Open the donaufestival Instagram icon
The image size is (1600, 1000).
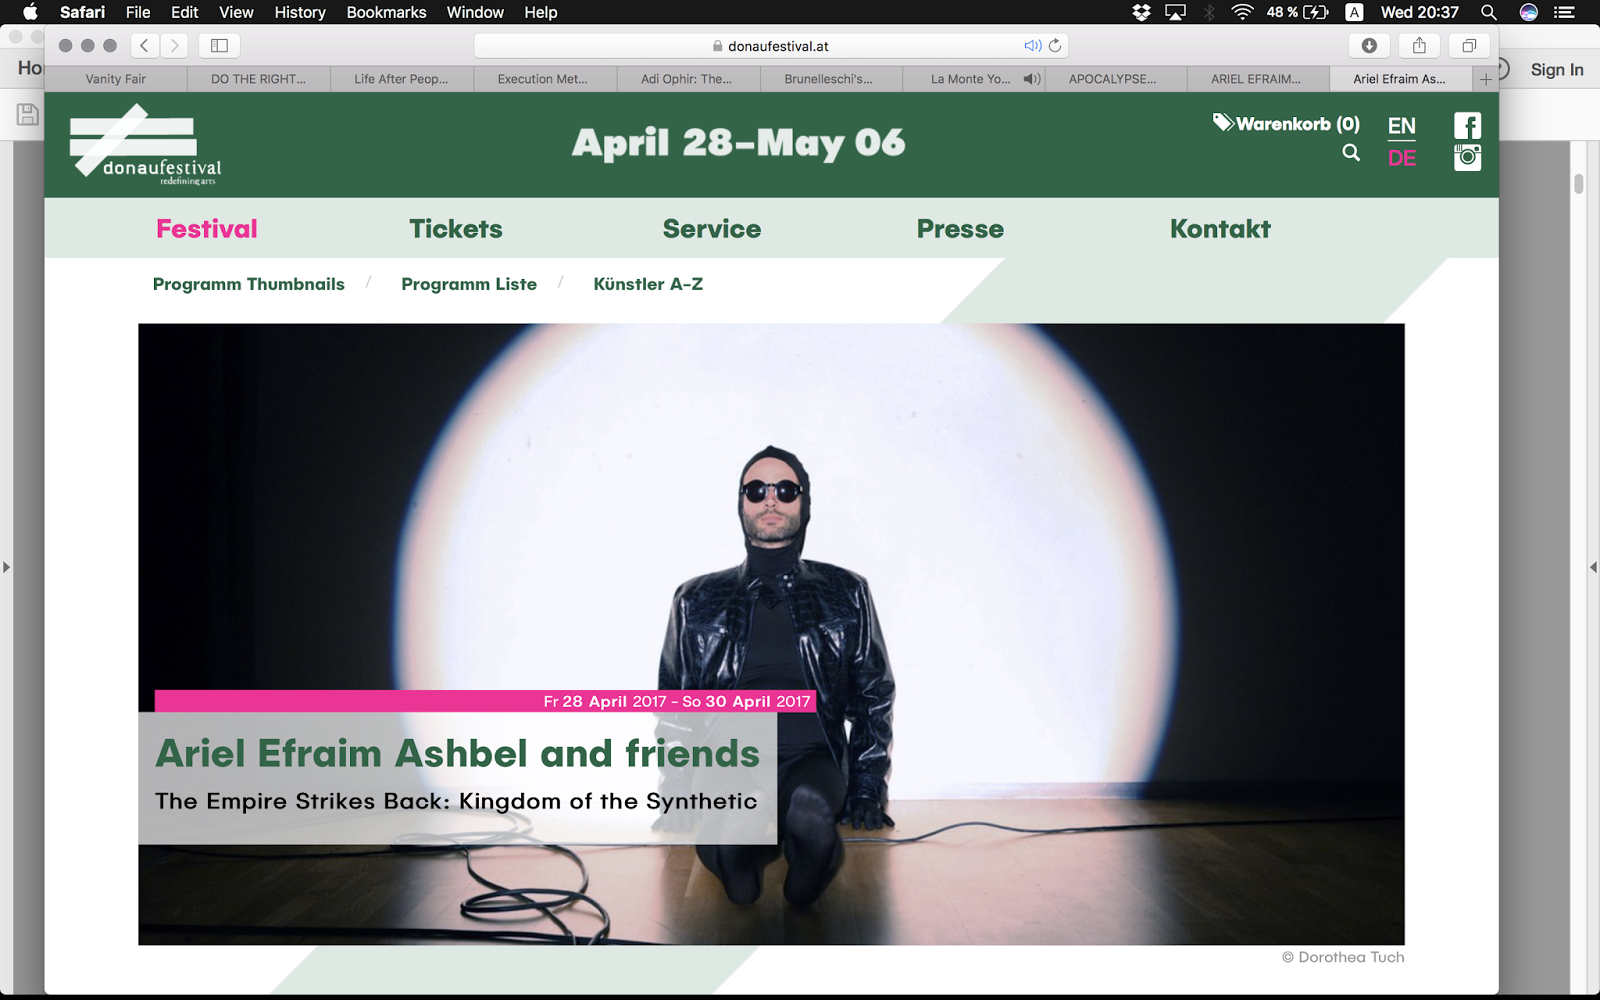click(1467, 158)
